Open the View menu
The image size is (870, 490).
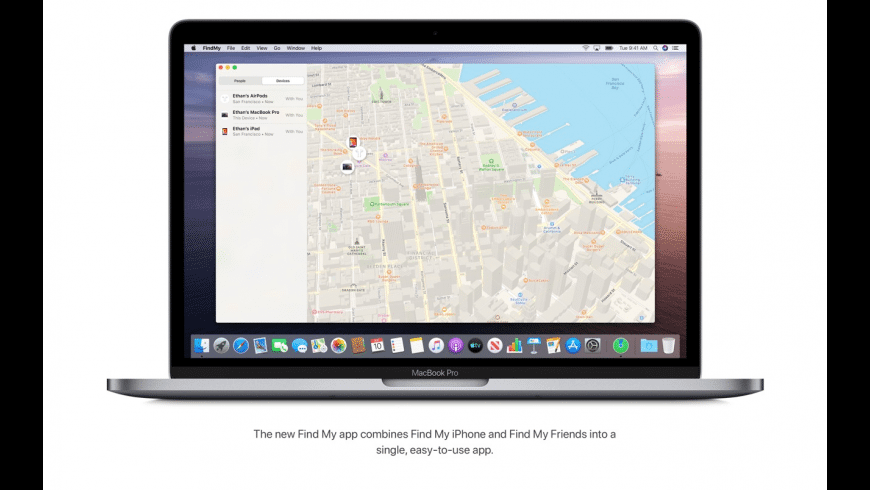[x=262, y=48]
